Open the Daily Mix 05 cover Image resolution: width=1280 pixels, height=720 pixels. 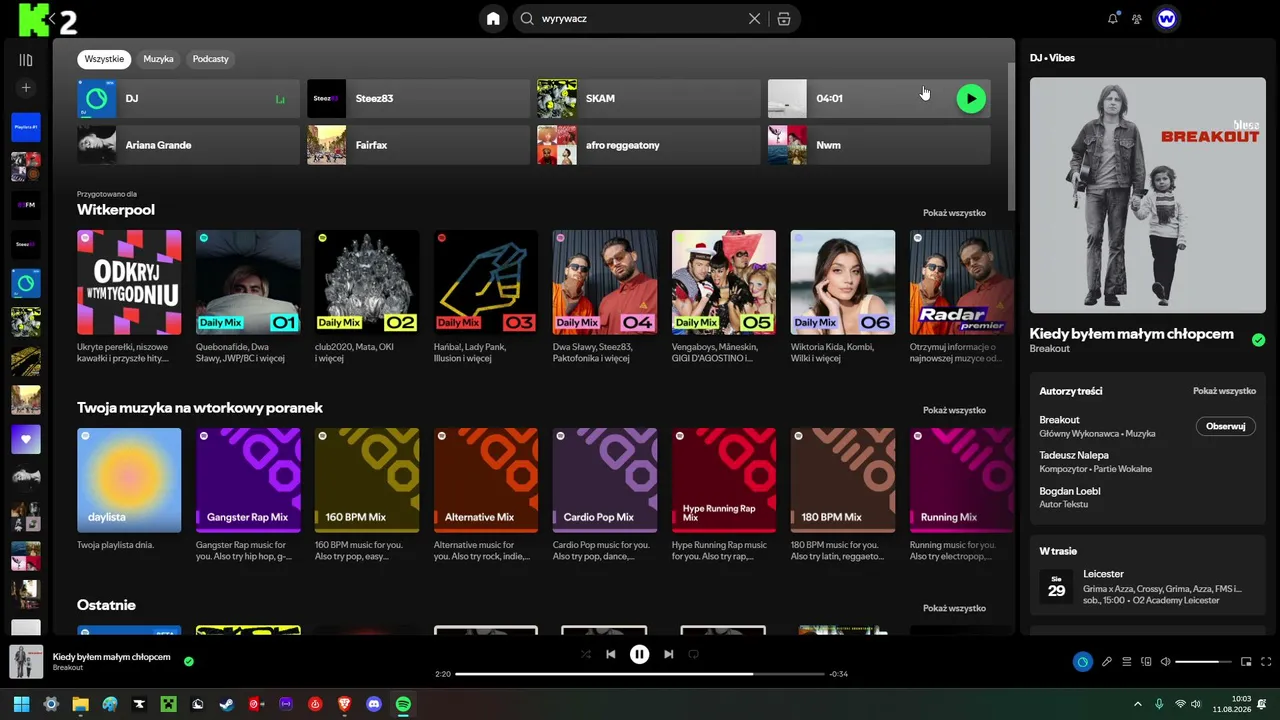[x=724, y=282]
